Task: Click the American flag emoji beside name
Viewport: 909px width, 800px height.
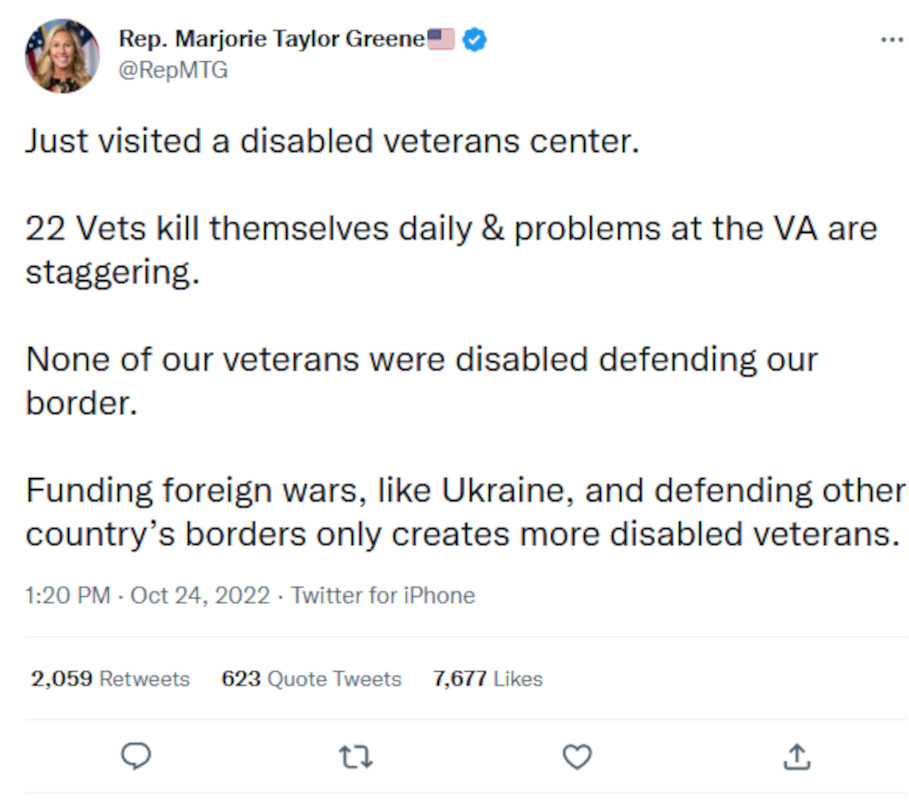Action: point(441,40)
